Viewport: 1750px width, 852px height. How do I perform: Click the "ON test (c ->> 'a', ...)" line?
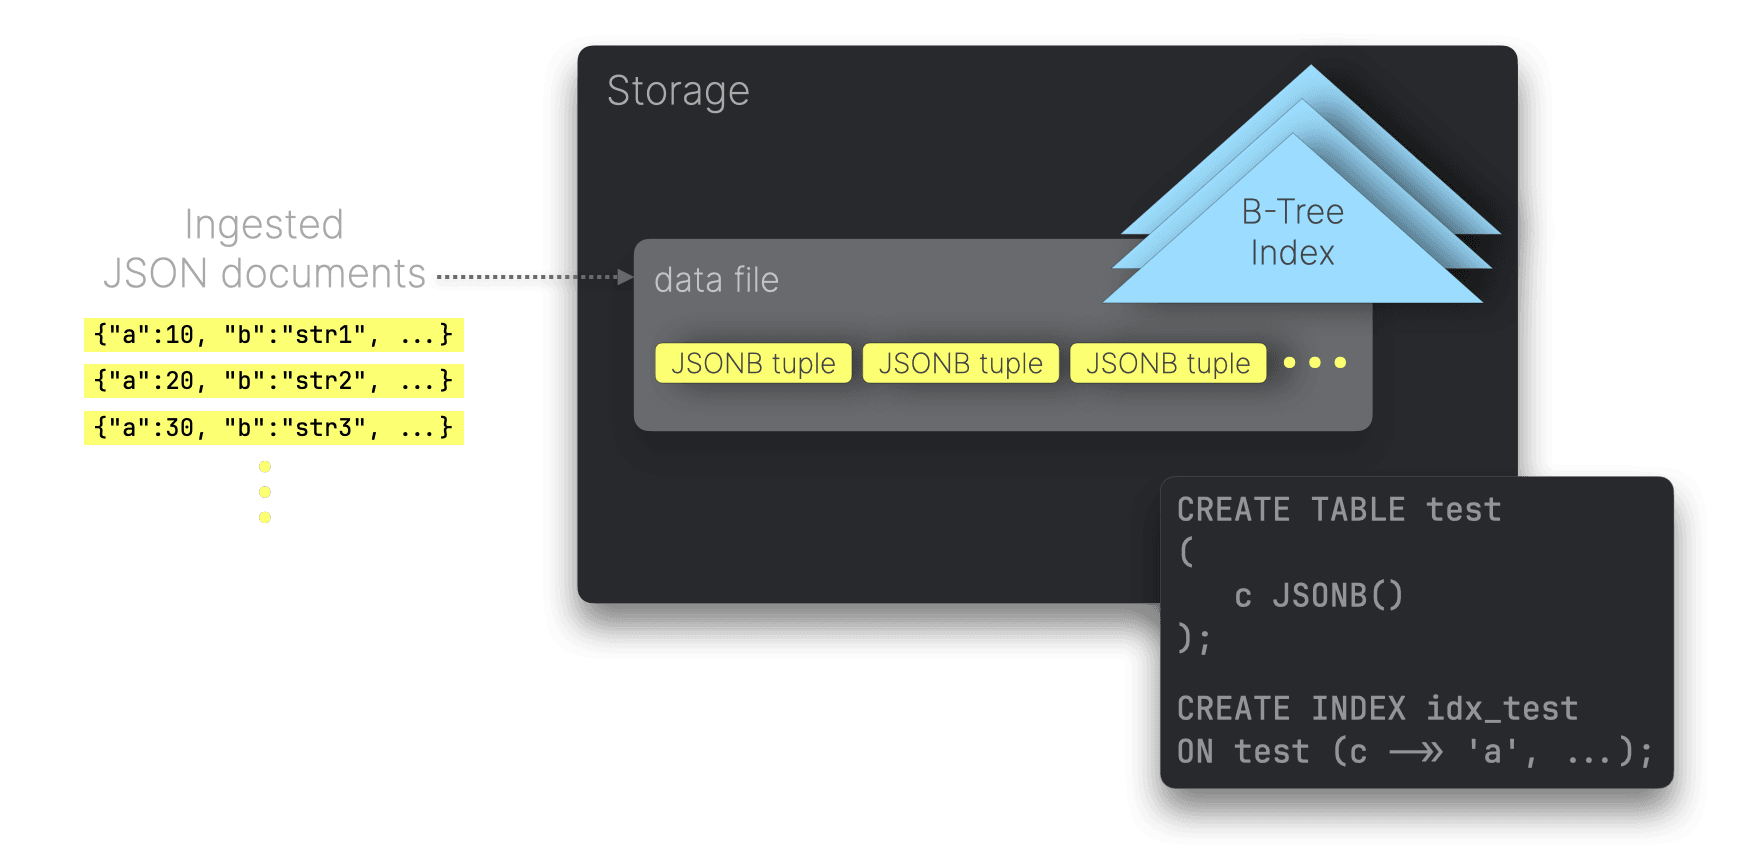1414,752
